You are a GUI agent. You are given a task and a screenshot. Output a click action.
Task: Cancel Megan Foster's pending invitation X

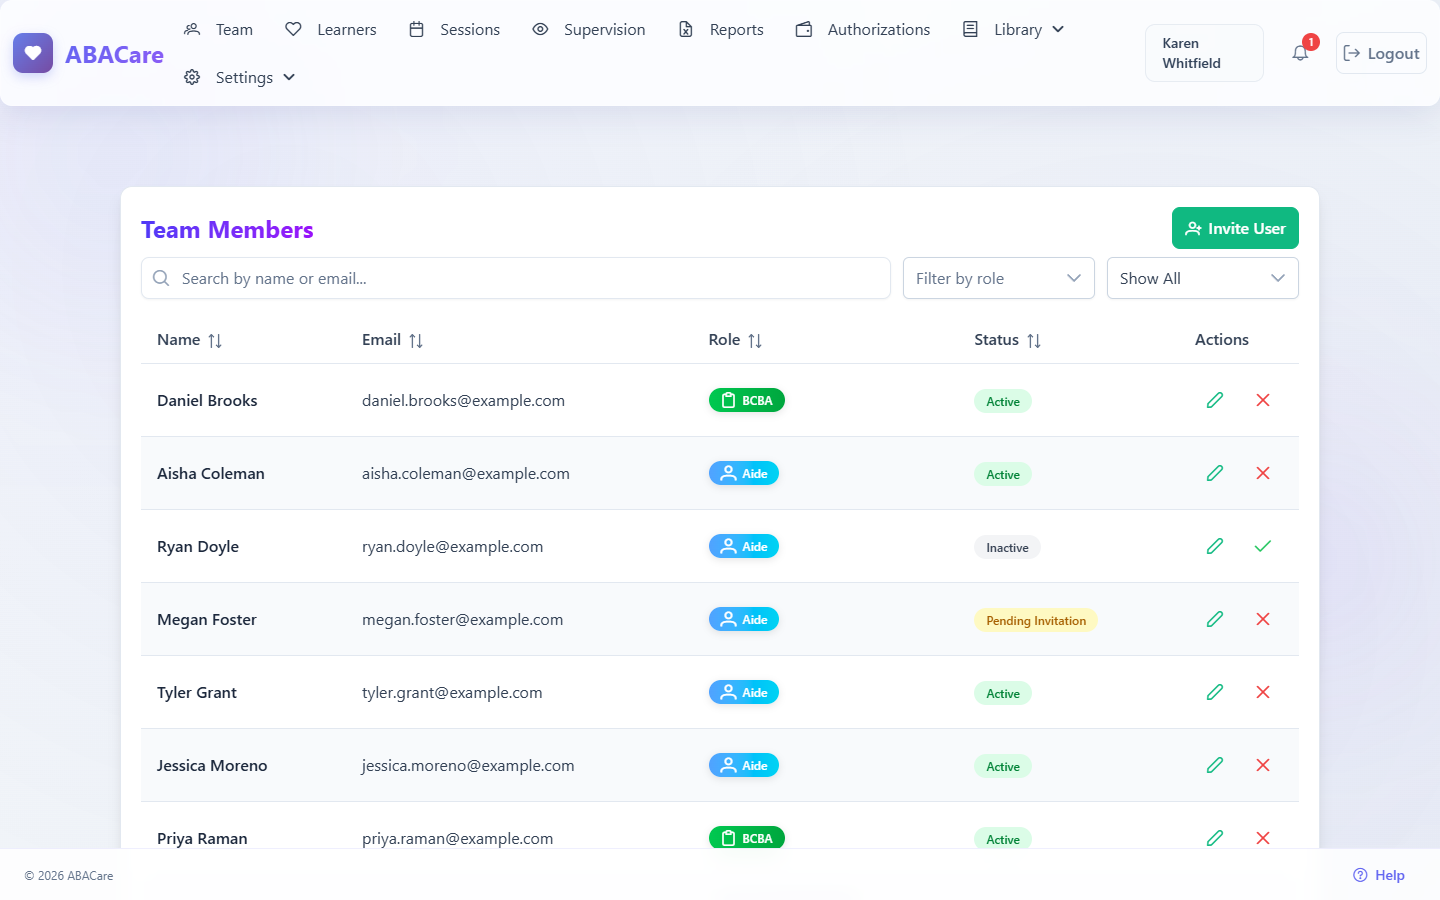[x=1263, y=619]
